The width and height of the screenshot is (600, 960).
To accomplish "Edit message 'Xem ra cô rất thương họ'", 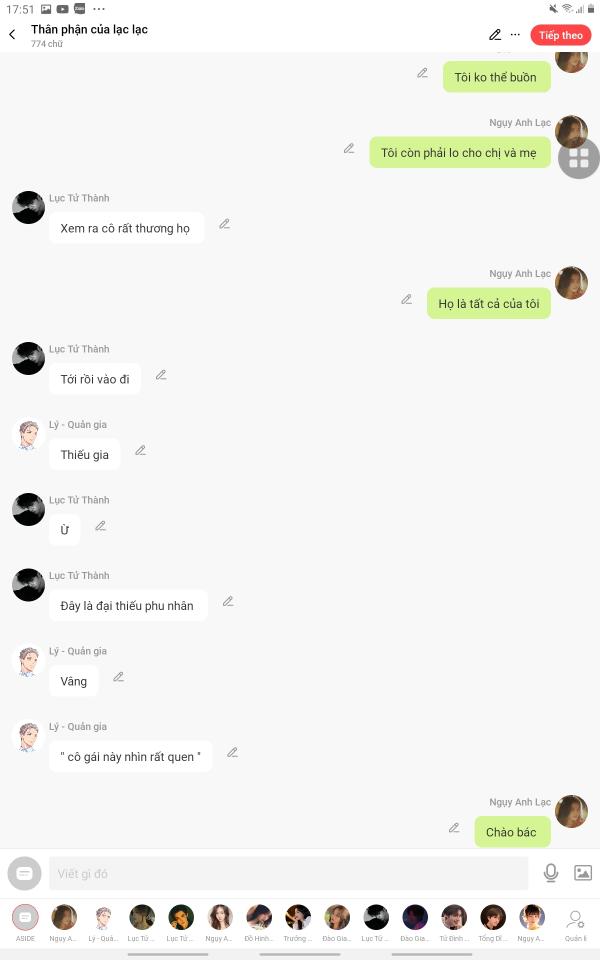I will [225, 224].
